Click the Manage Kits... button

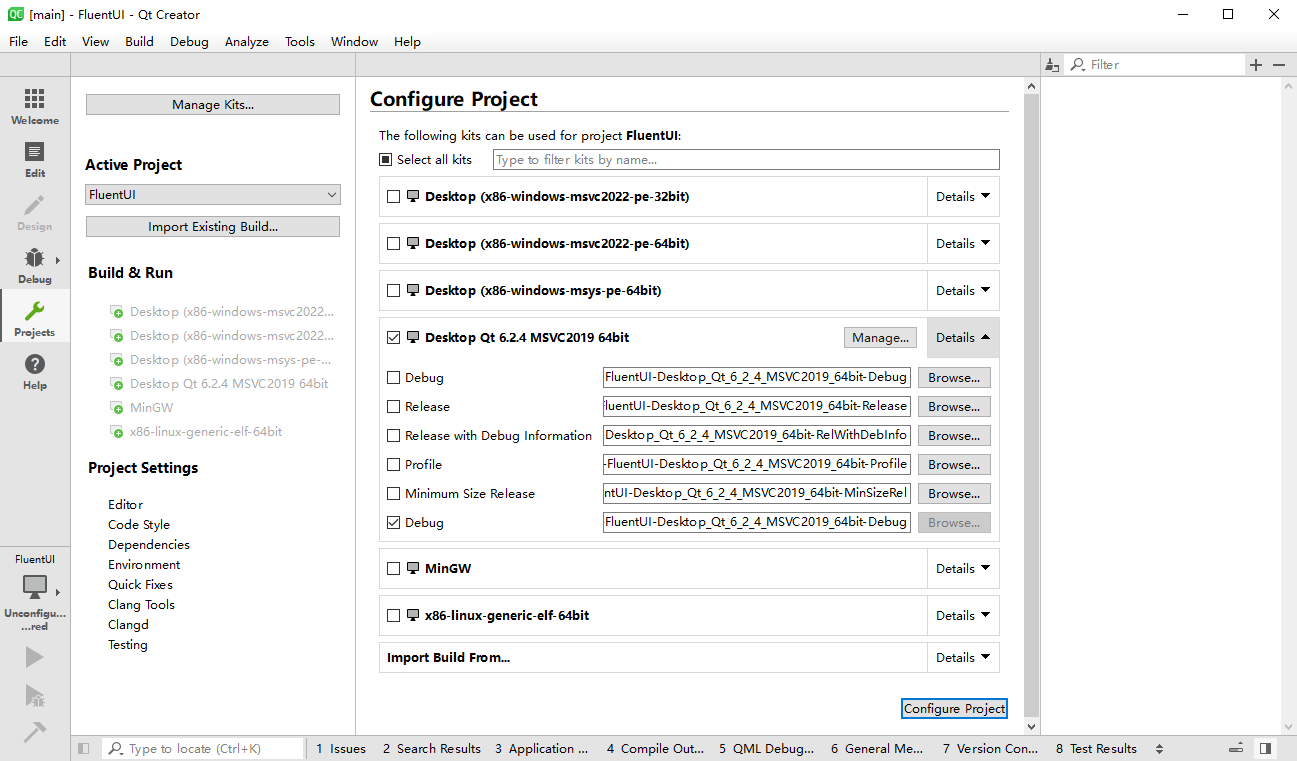(x=213, y=105)
